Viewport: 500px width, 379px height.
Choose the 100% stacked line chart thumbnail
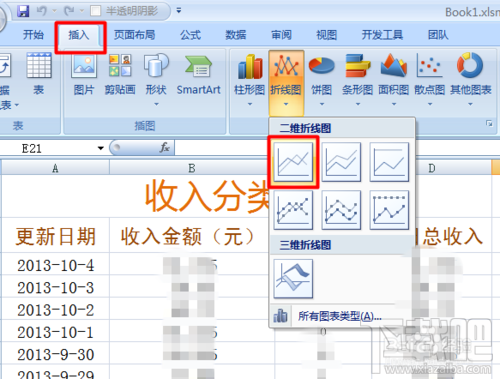coord(389,162)
